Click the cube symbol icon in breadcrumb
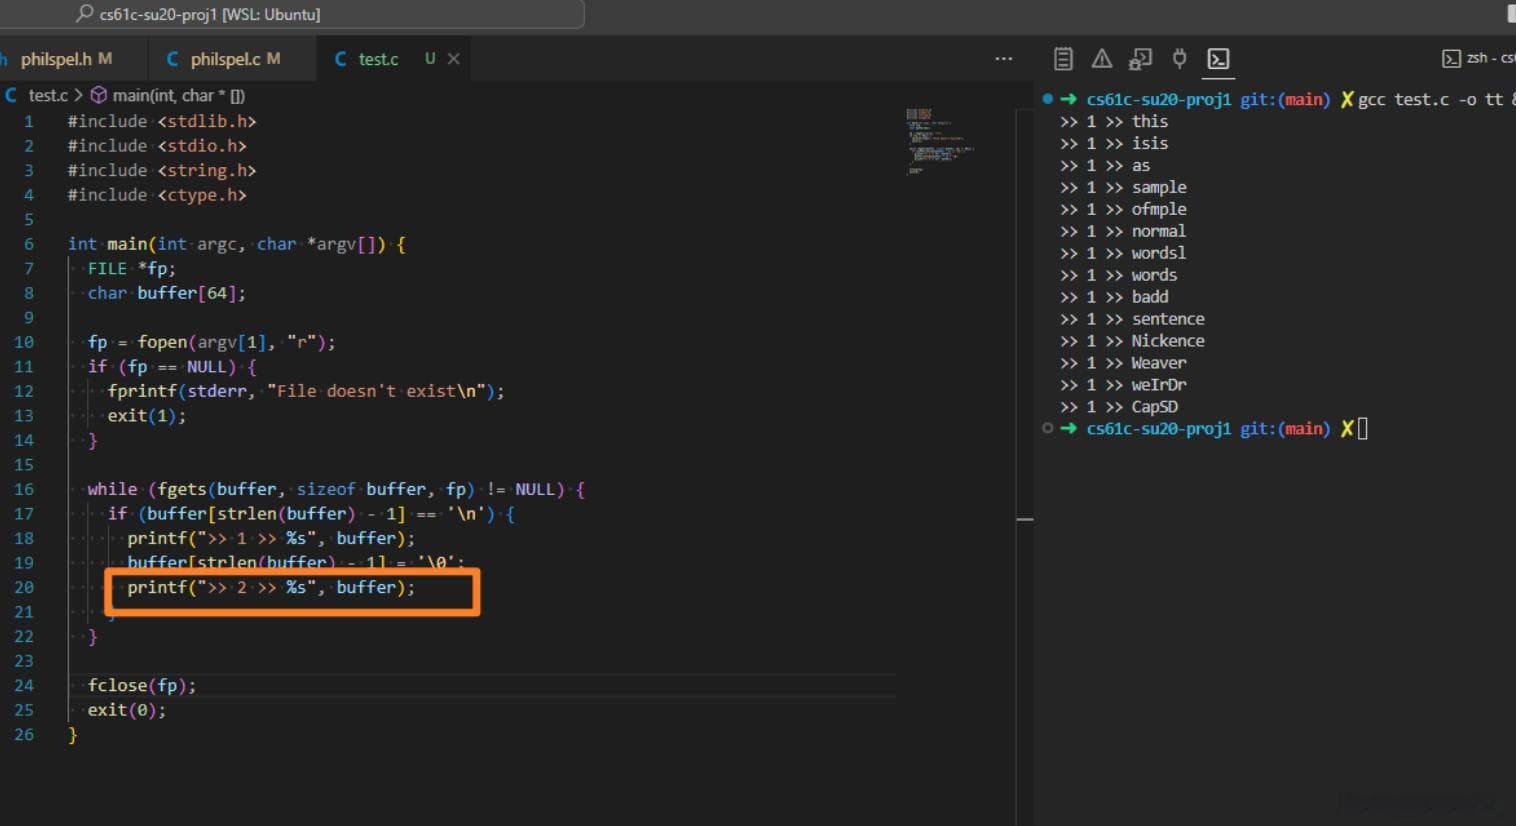1516x826 pixels. pos(99,95)
